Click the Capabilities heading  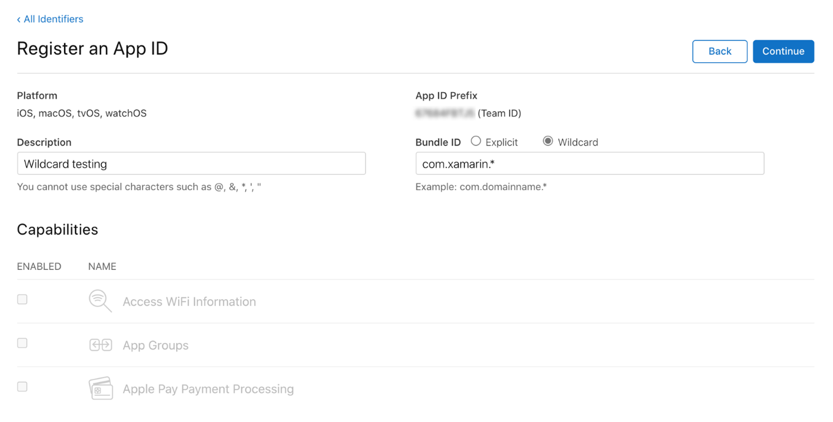57,230
